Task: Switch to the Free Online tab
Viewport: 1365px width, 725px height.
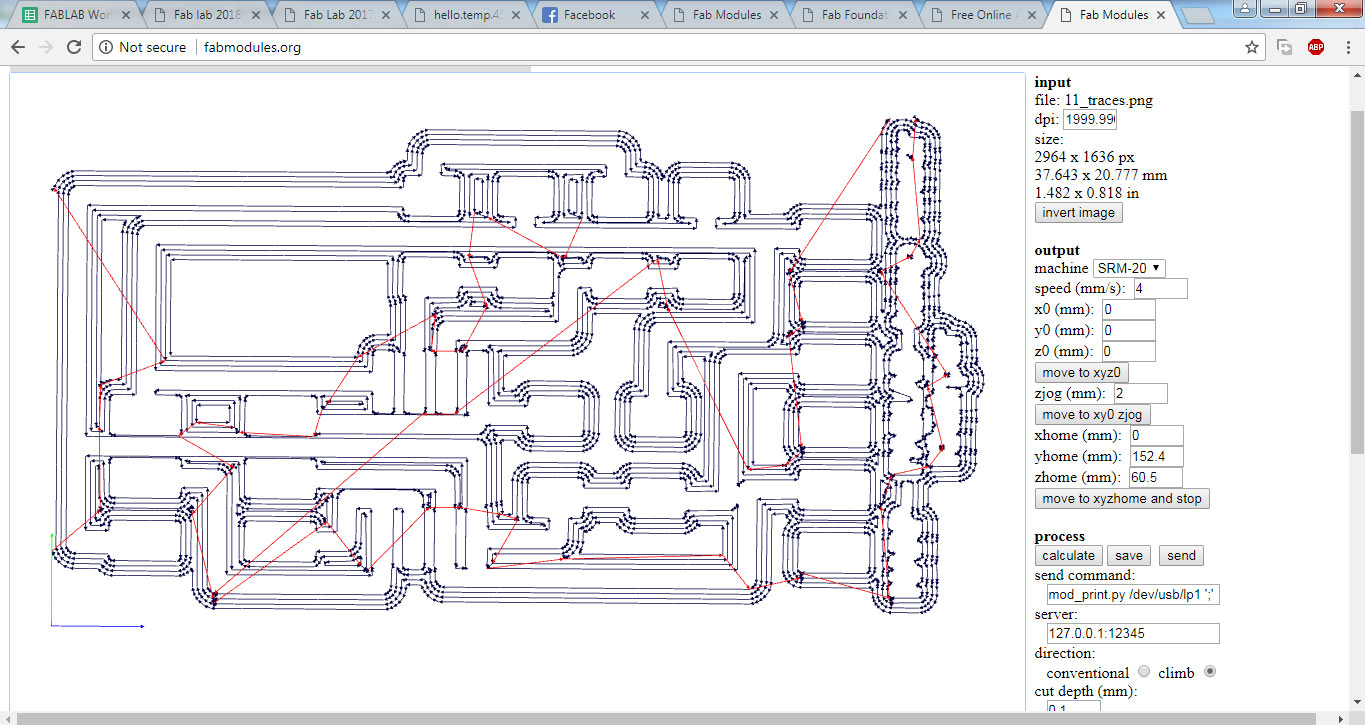Action: pos(983,15)
